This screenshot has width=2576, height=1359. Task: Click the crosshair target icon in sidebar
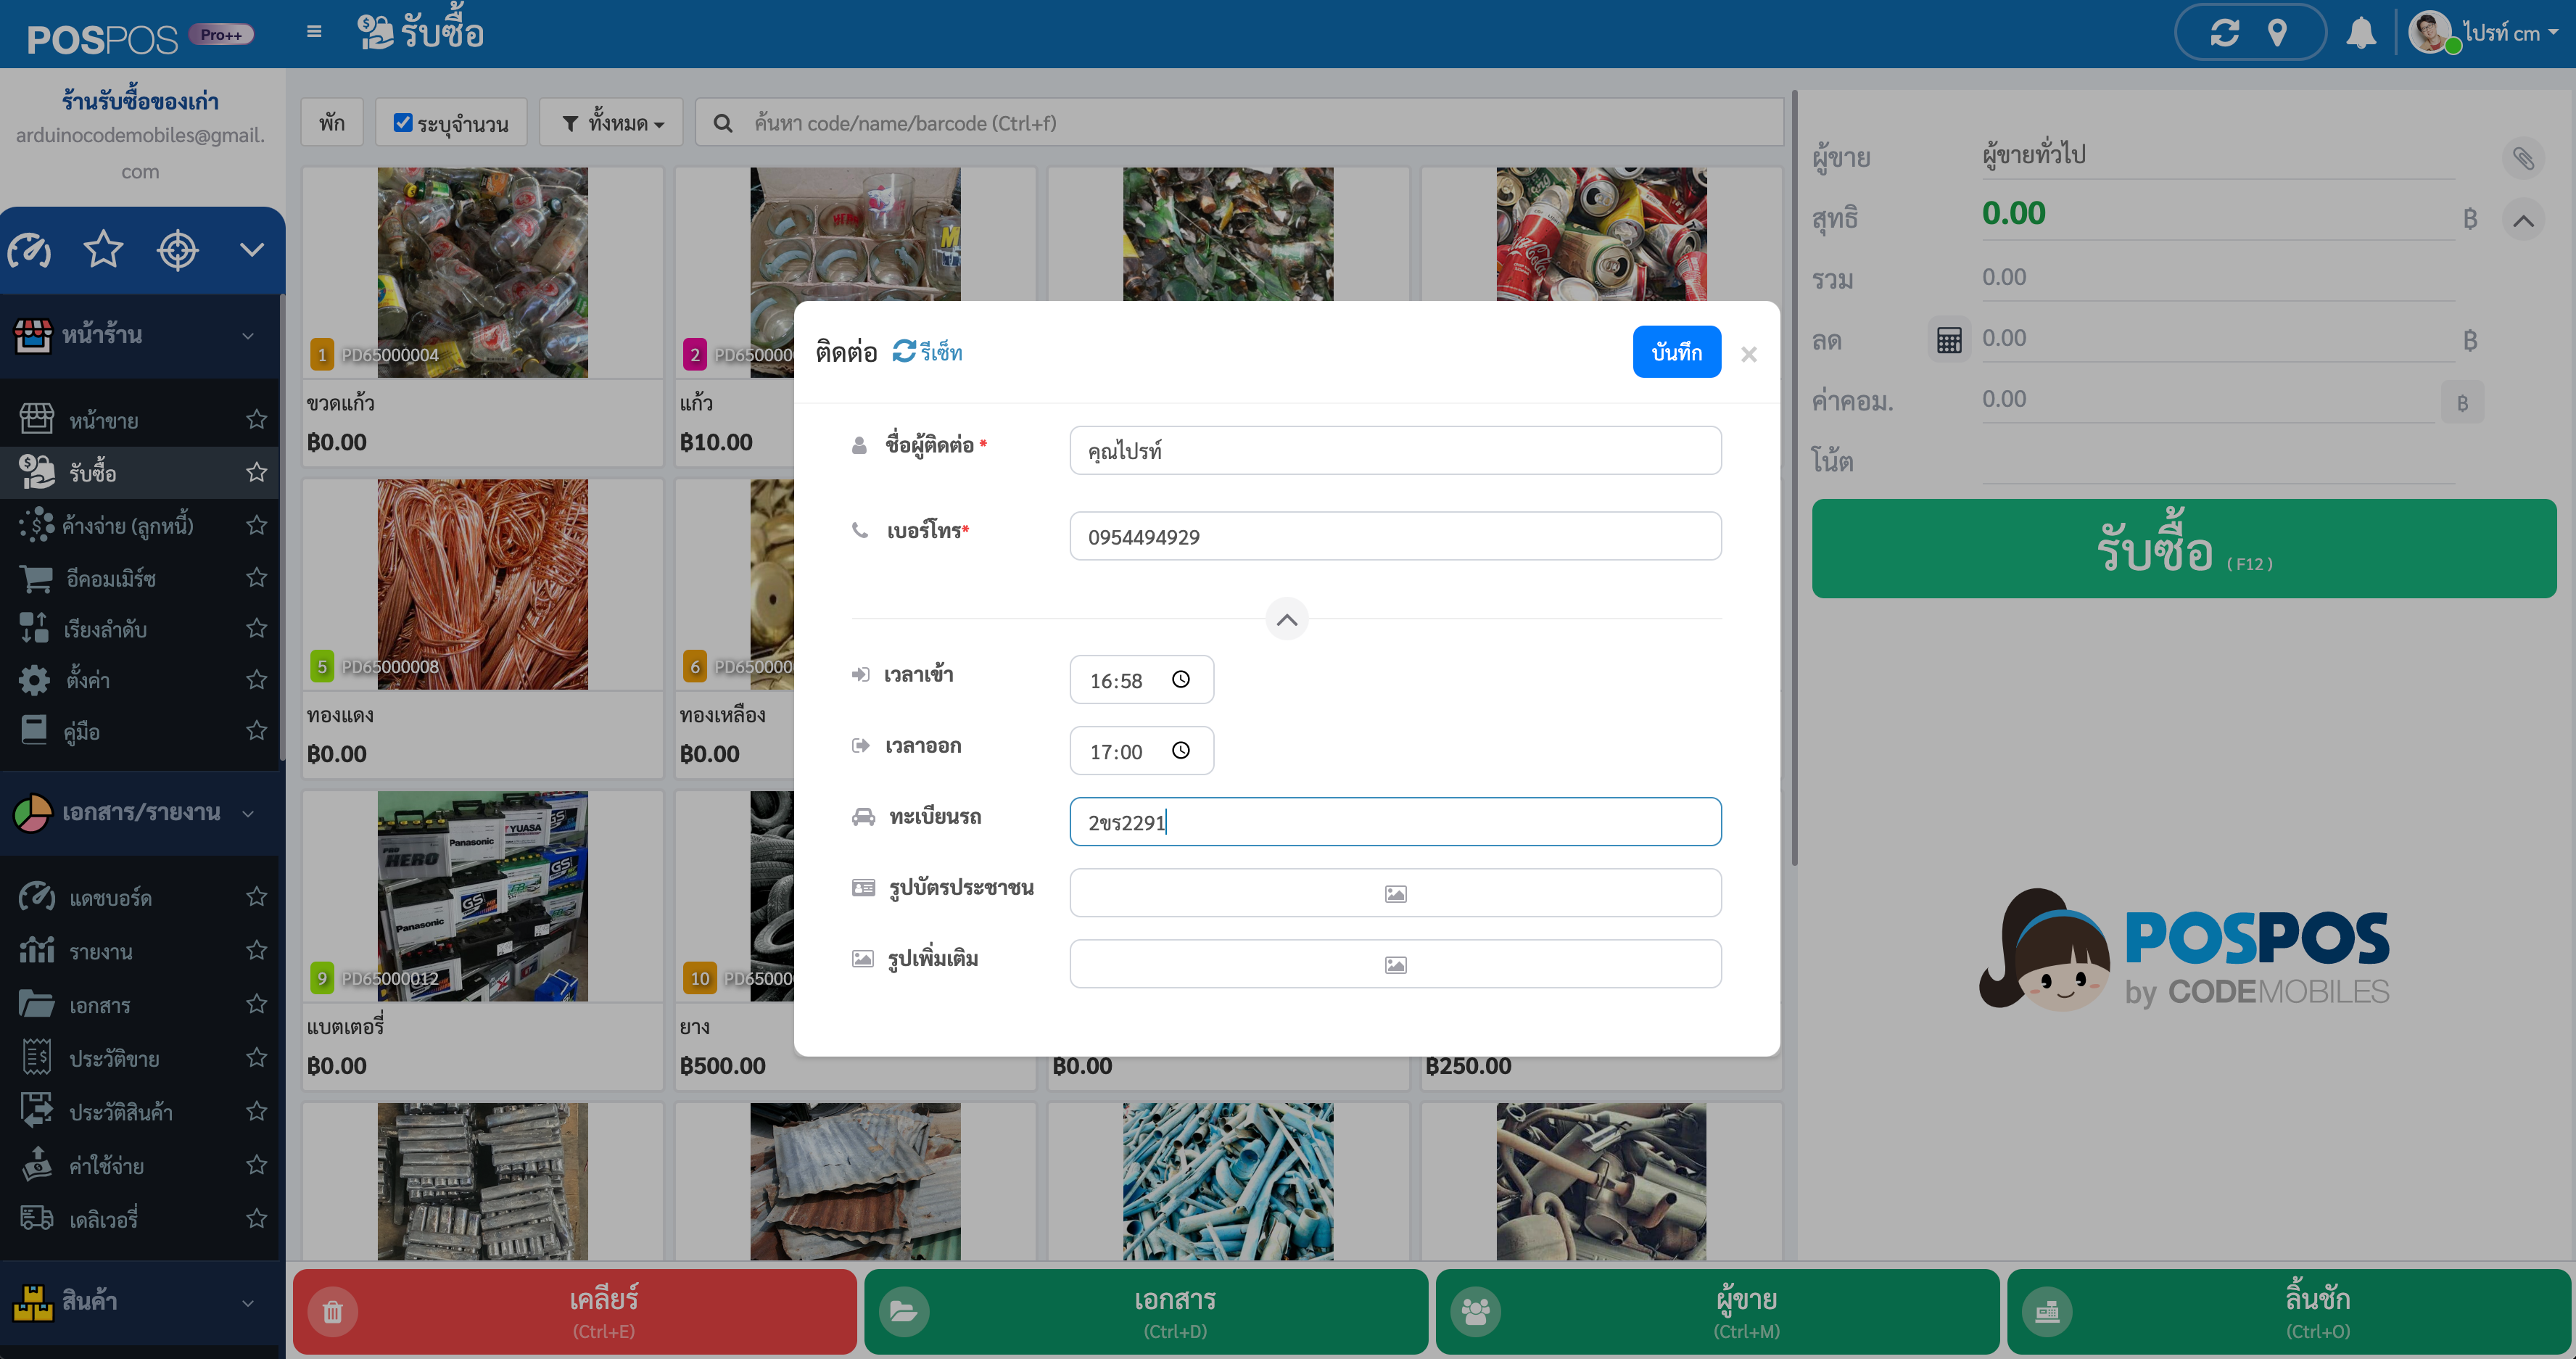(178, 250)
